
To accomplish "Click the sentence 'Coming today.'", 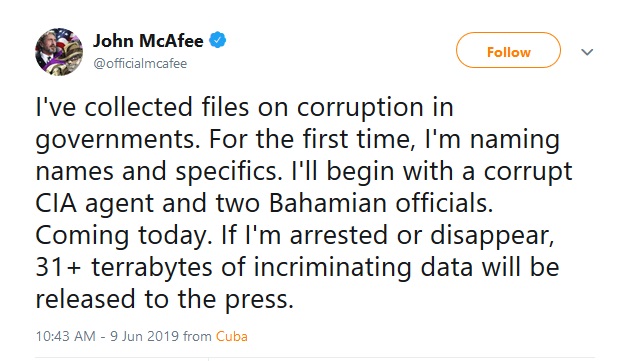I will 124,236.
